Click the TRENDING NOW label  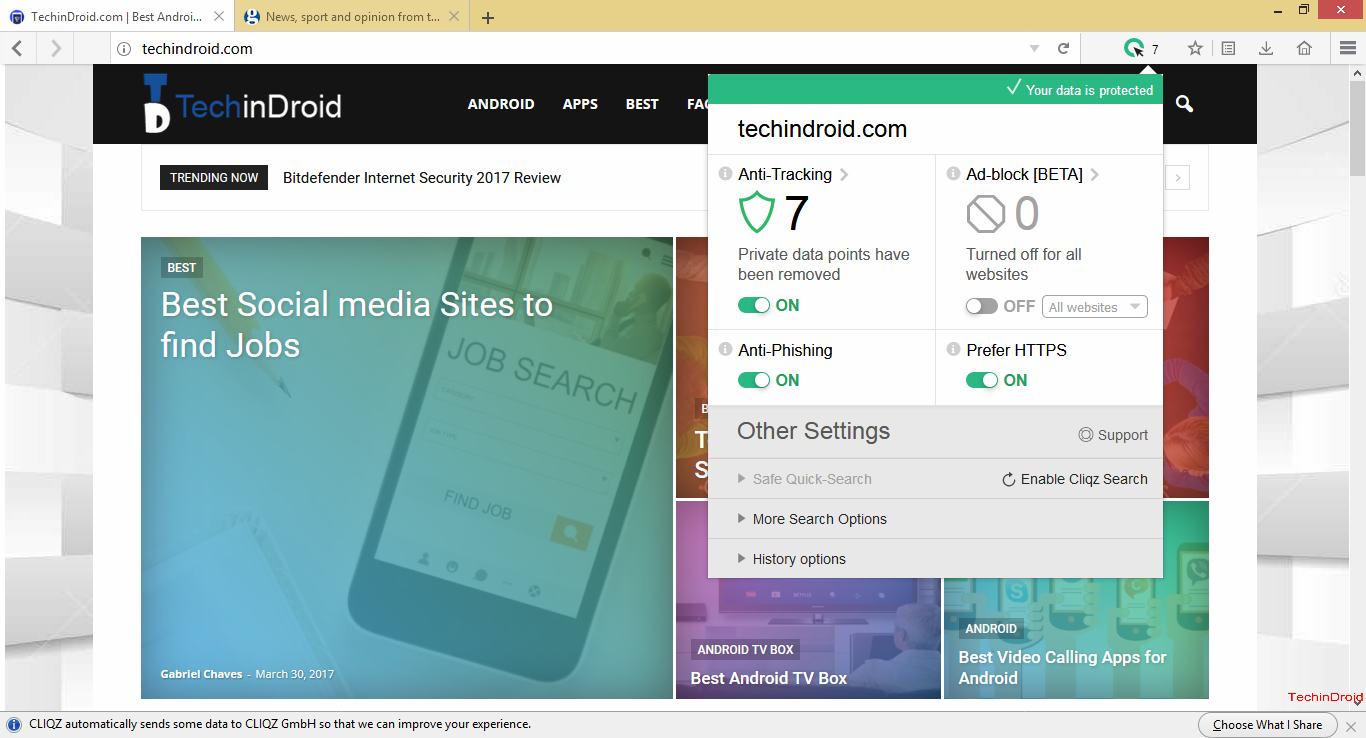click(214, 178)
